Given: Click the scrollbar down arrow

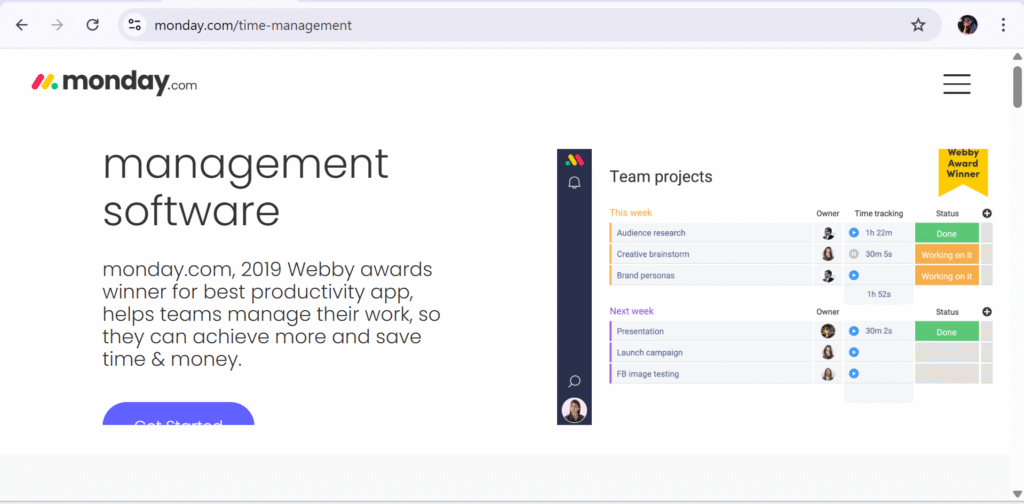Looking at the screenshot, I should tap(1017, 494).
